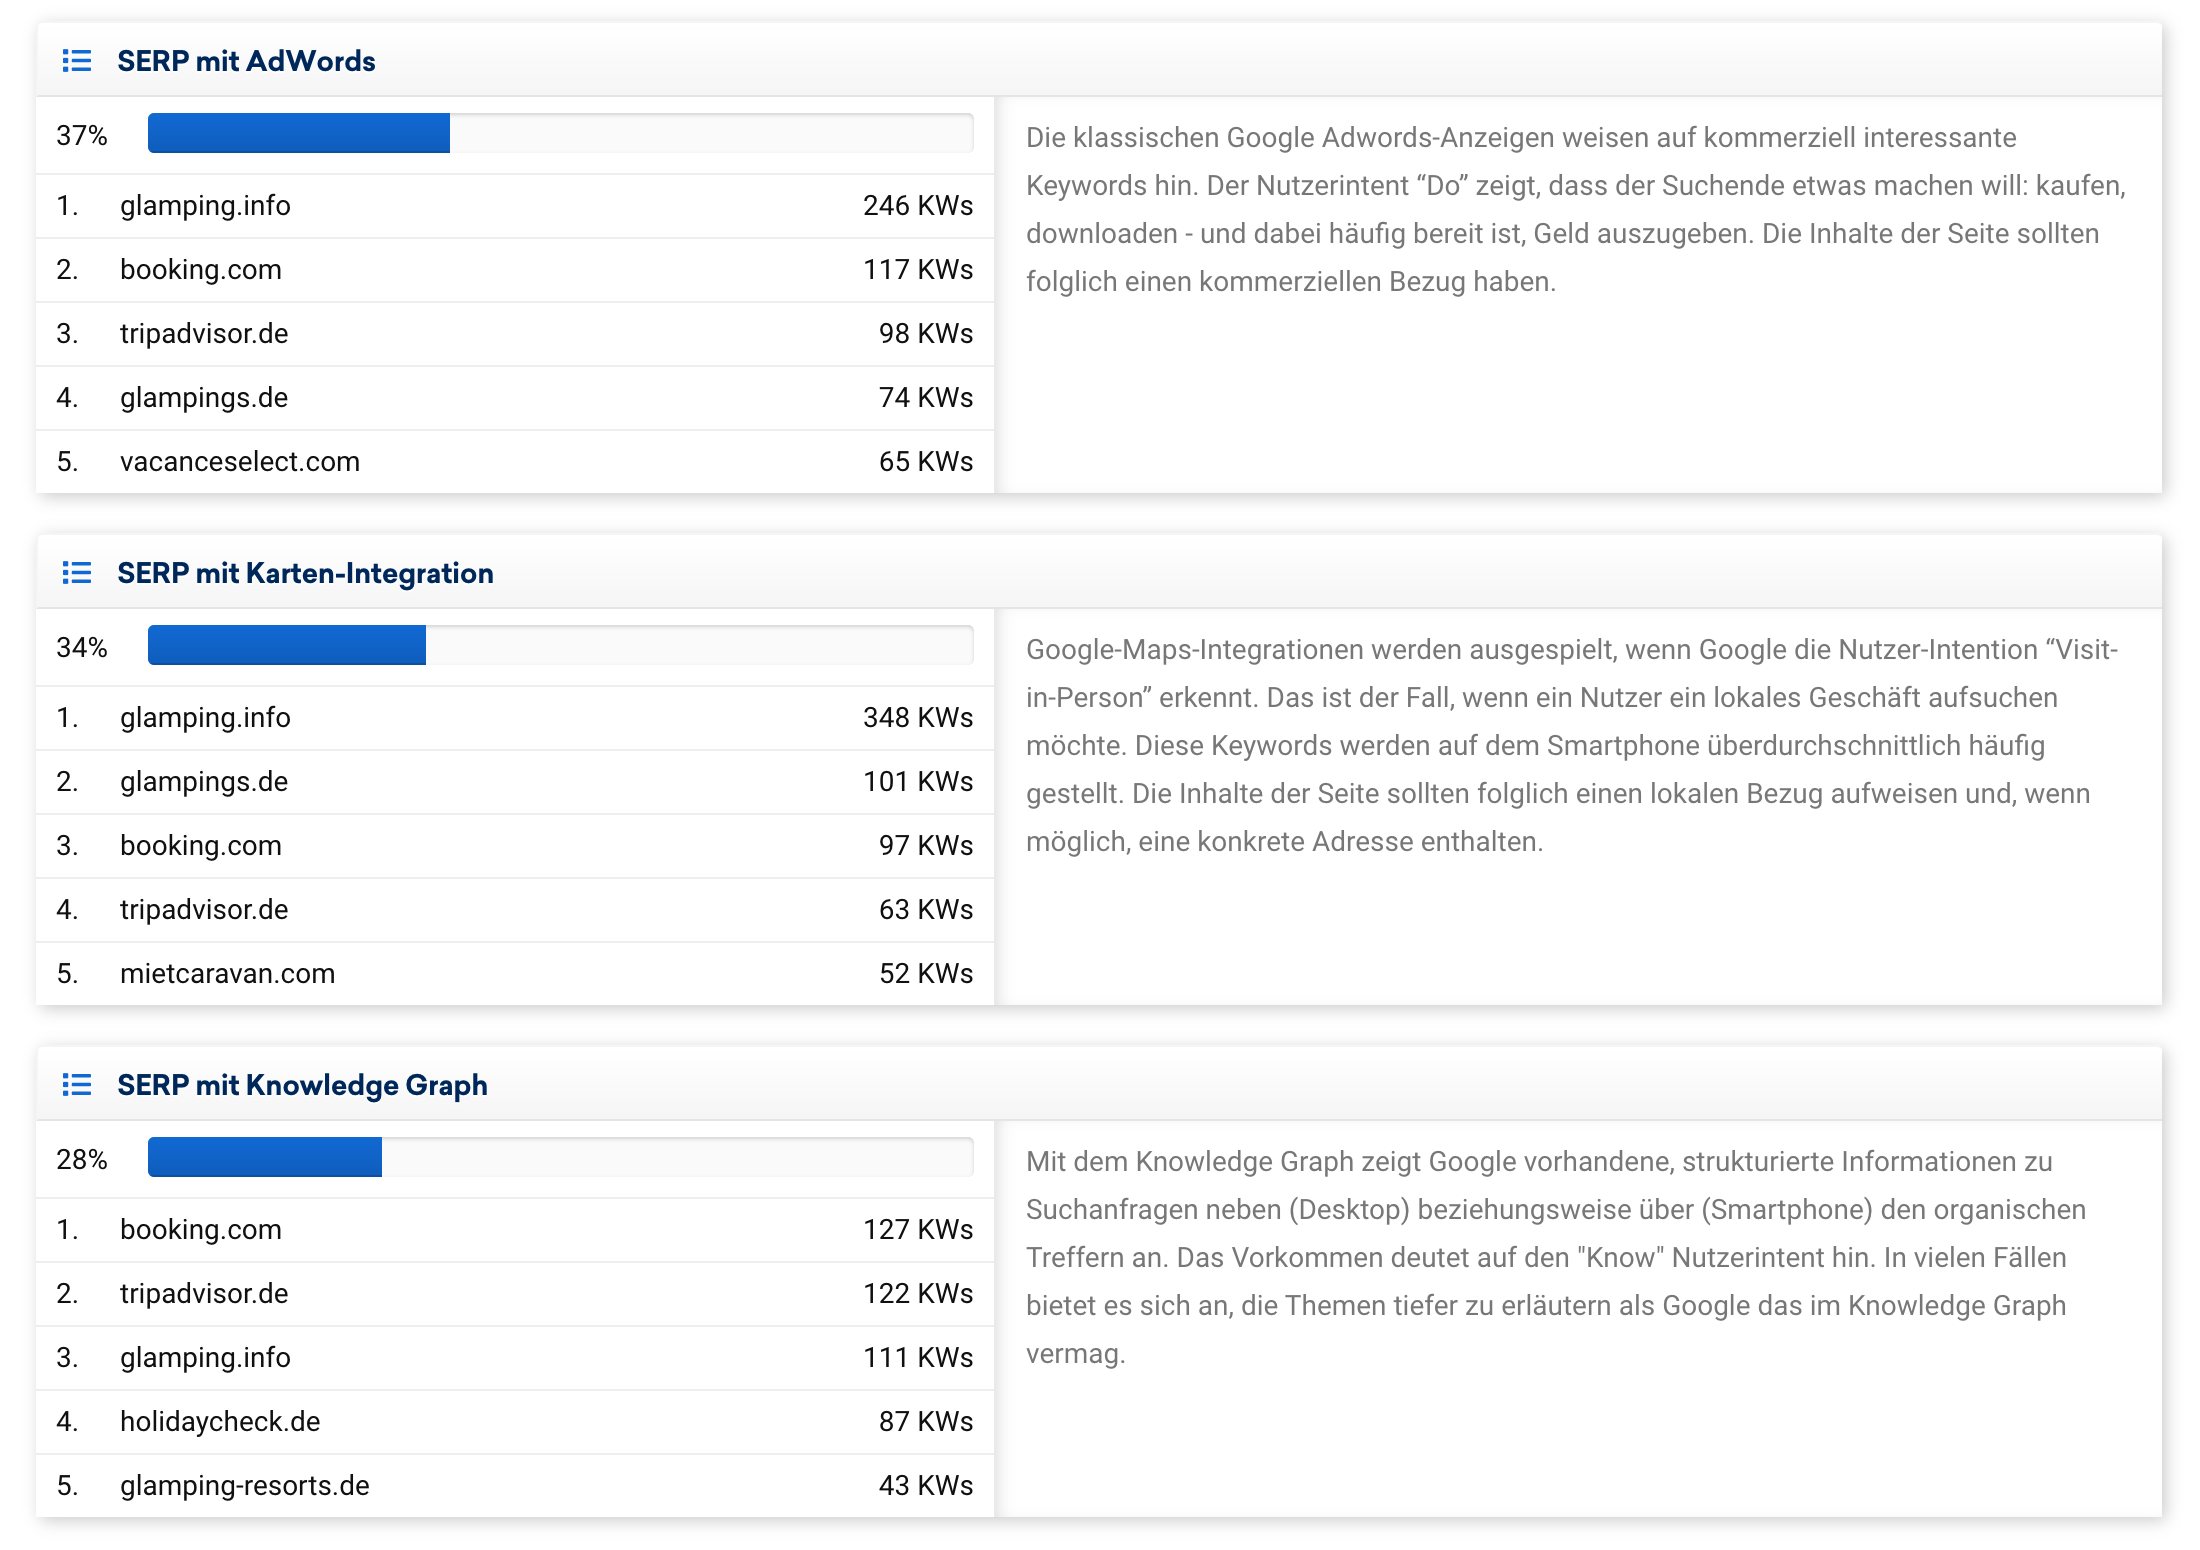
Task: Select booking.com with 117 KWs
Action: [x=201, y=270]
